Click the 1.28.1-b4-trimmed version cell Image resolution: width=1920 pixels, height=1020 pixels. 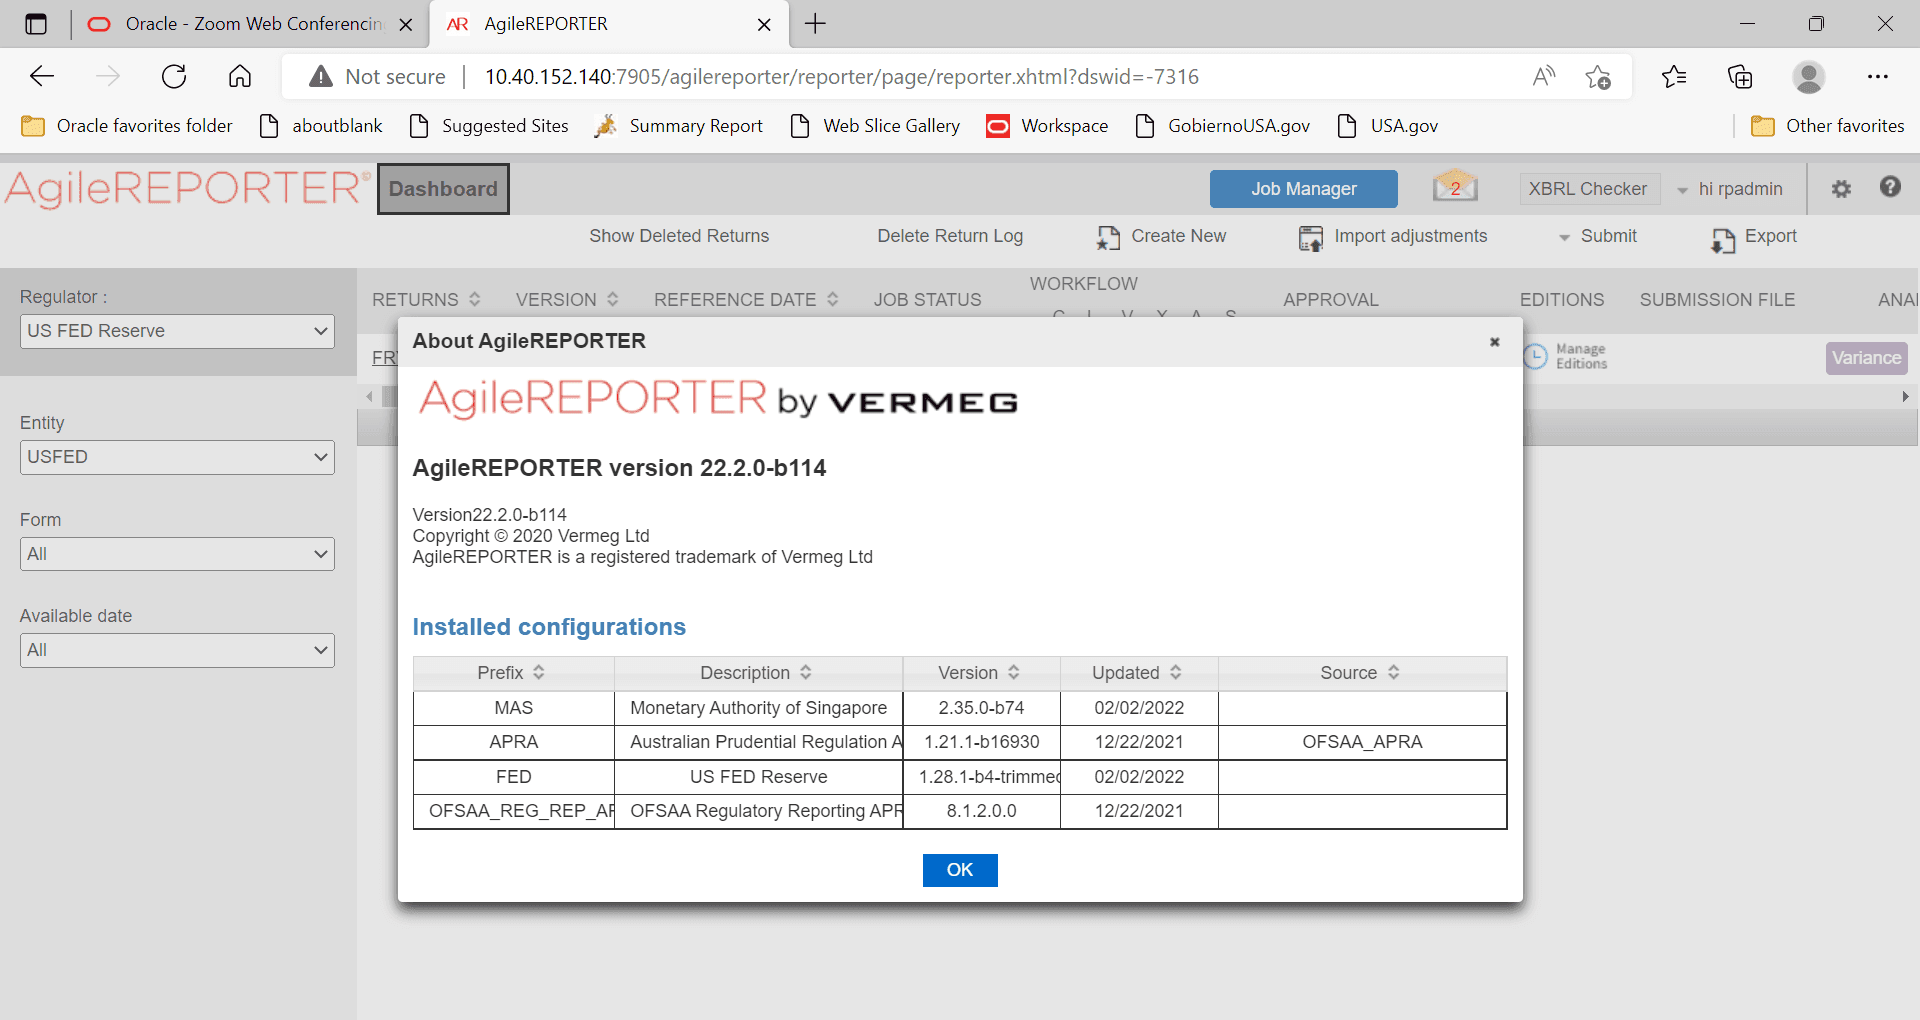(982, 777)
